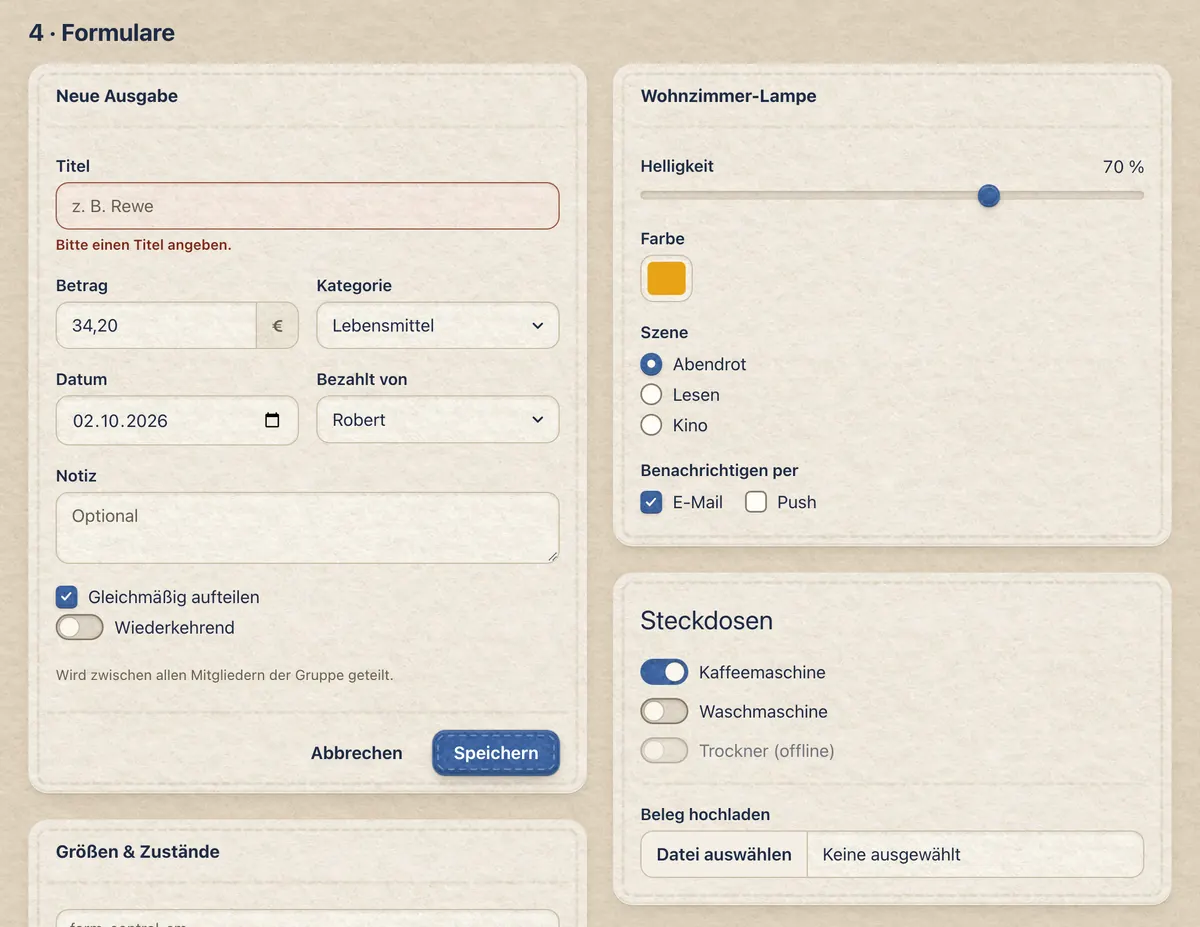This screenshot has width=1200, height=927.
Task: Click the 'Beleg hochladen' label
Action: [x=705, y=814]
